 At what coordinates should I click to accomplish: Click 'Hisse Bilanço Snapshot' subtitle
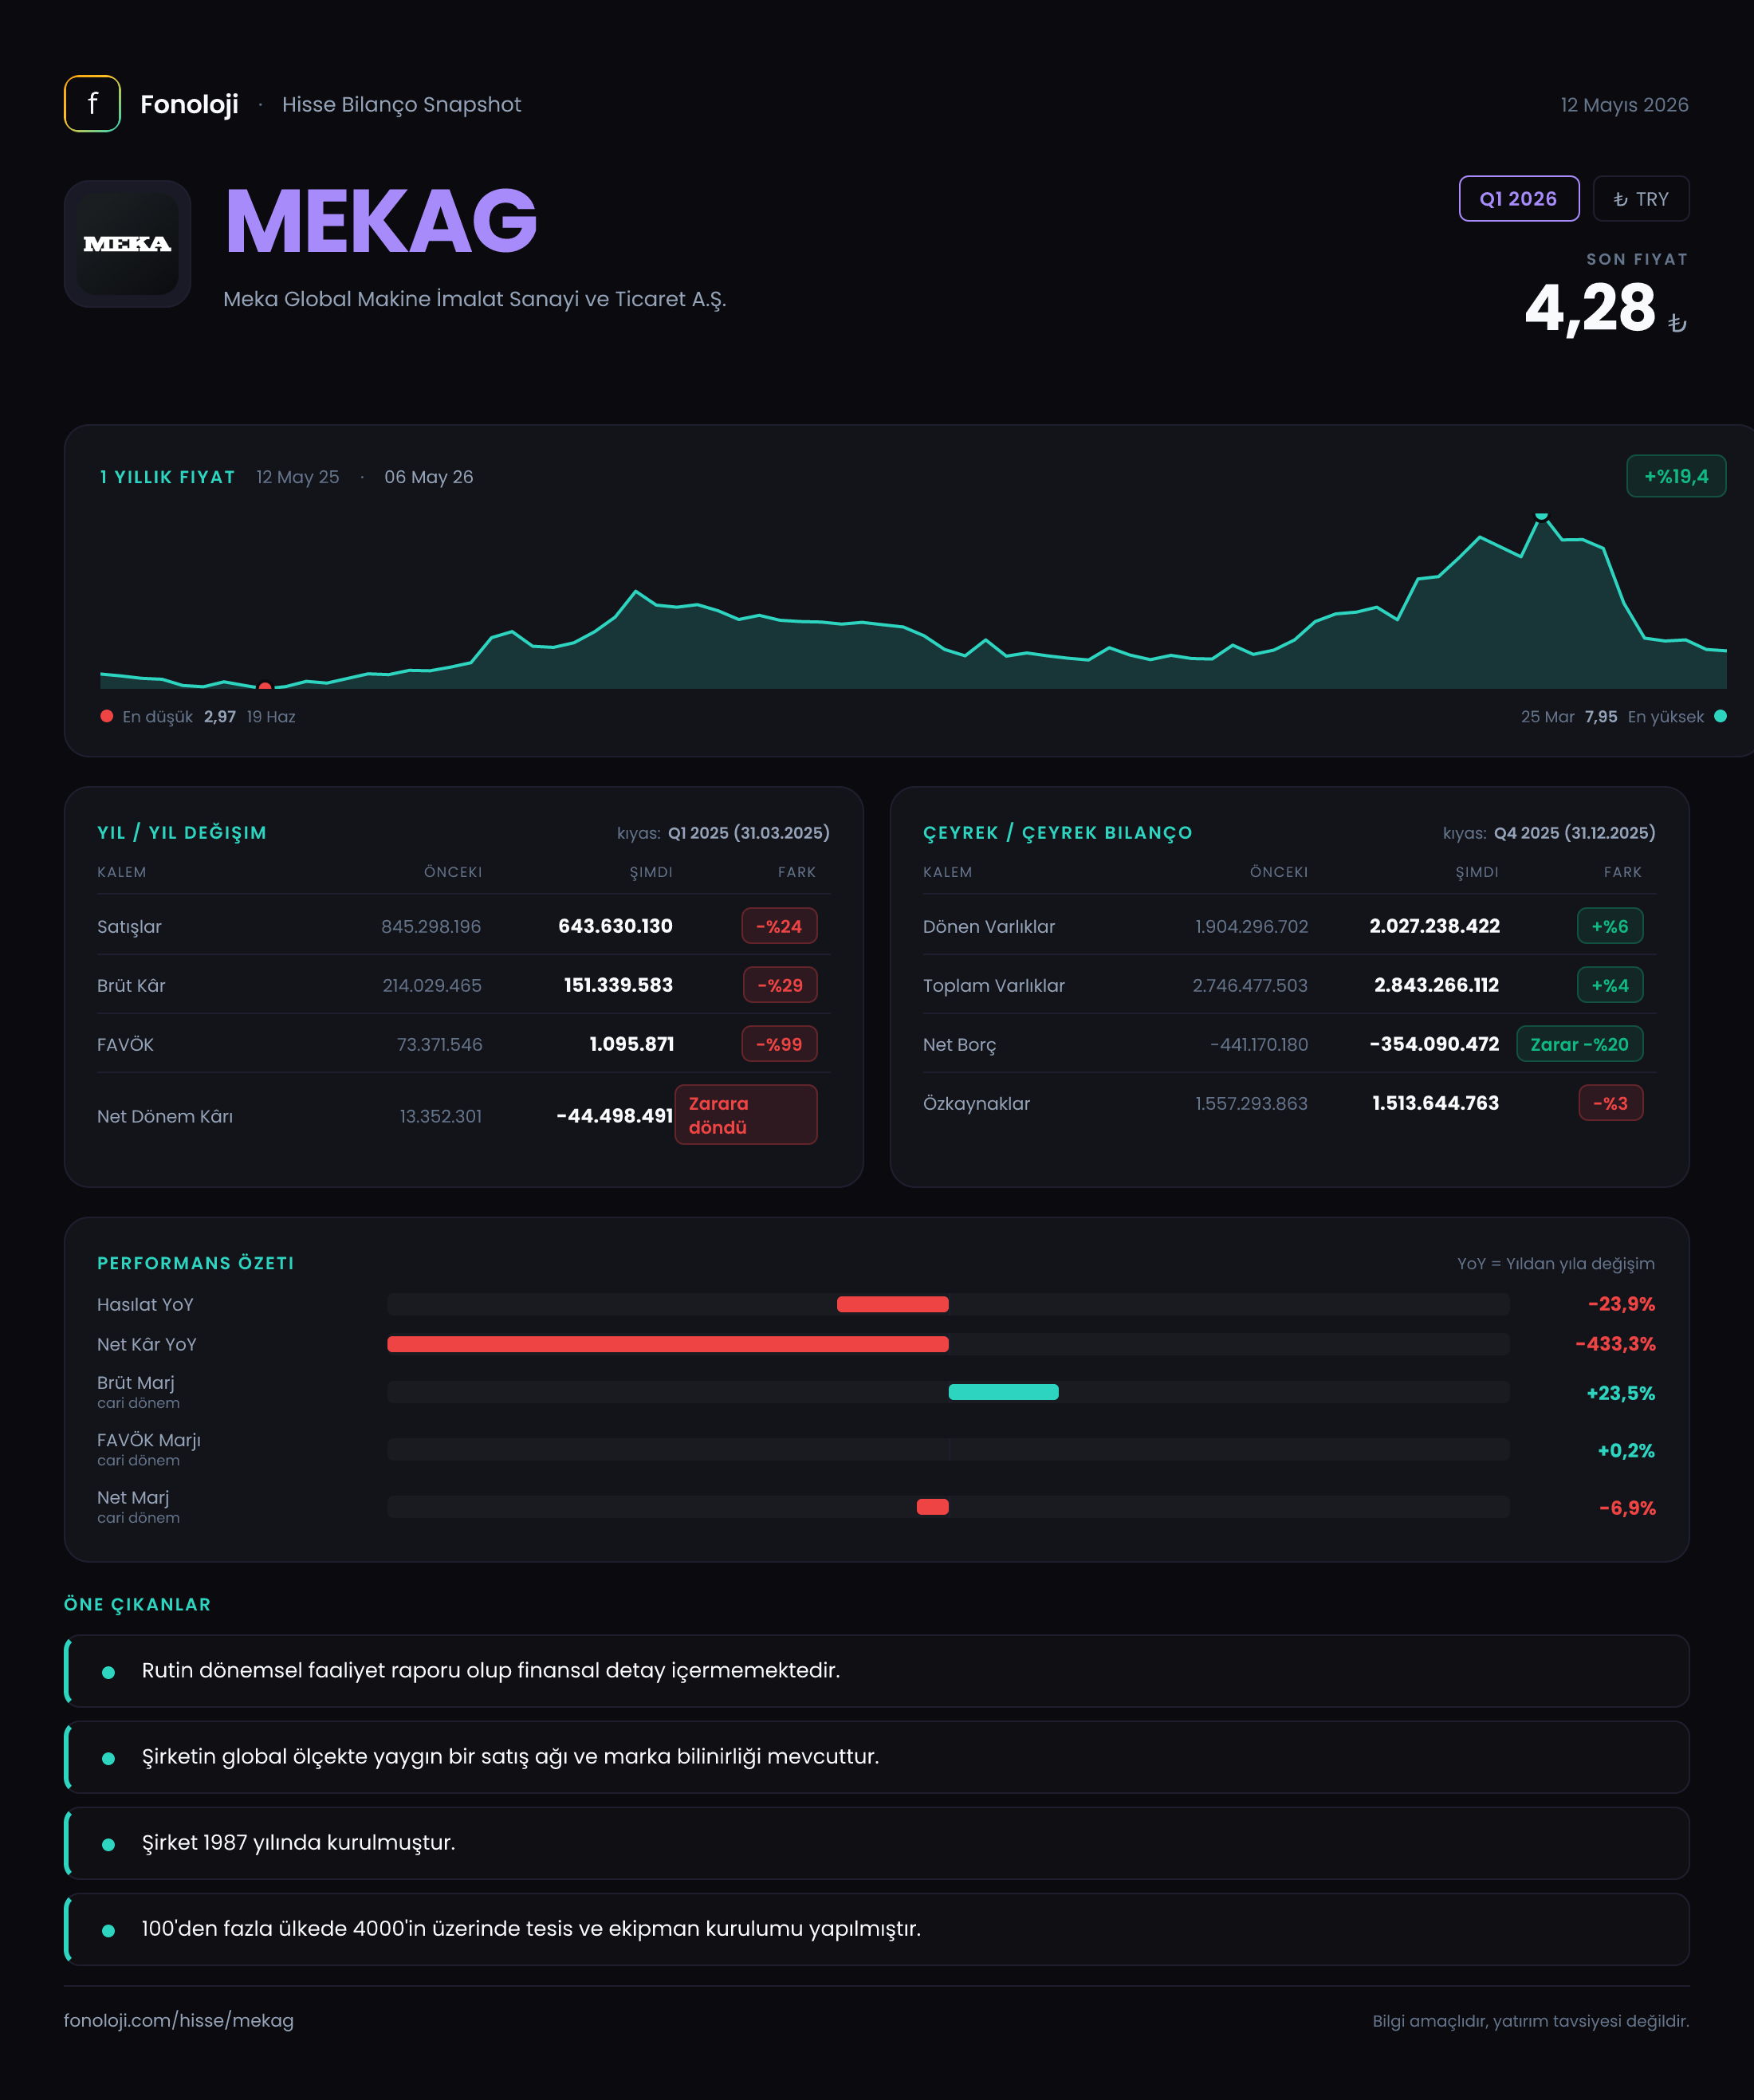pos(401,105)
